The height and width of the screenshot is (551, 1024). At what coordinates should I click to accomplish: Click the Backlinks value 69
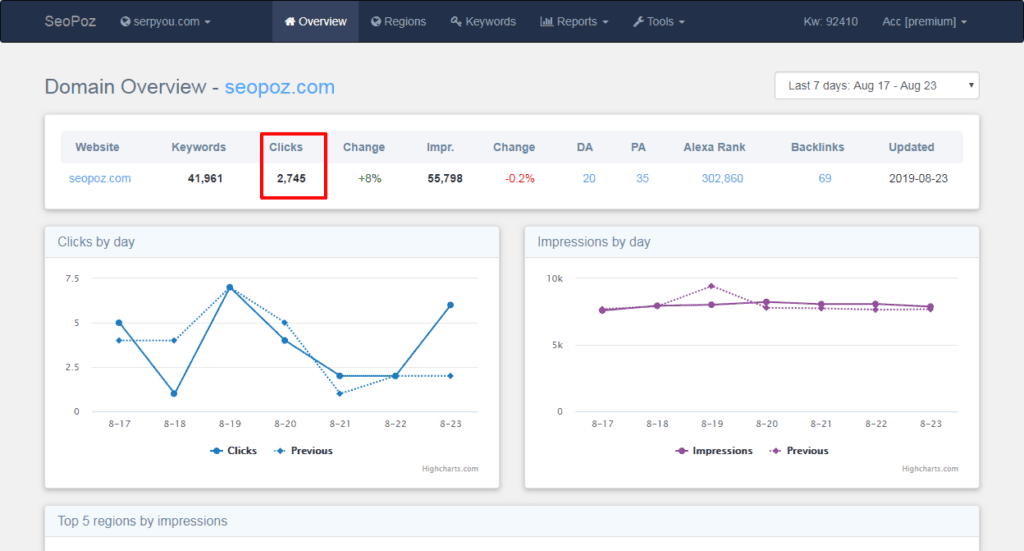pos(825,178)
